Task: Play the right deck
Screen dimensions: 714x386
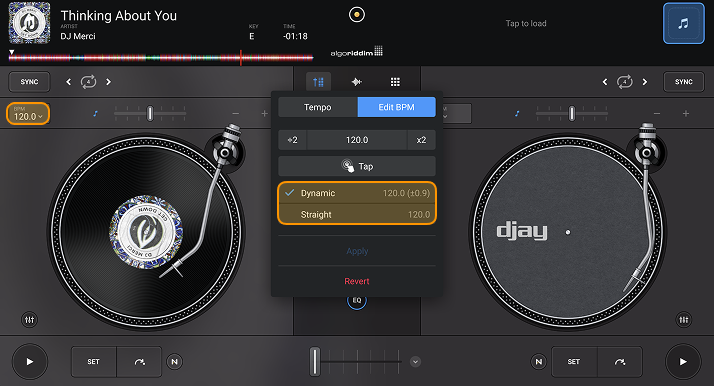Action: pyautogui.click(x=683, y=362)
